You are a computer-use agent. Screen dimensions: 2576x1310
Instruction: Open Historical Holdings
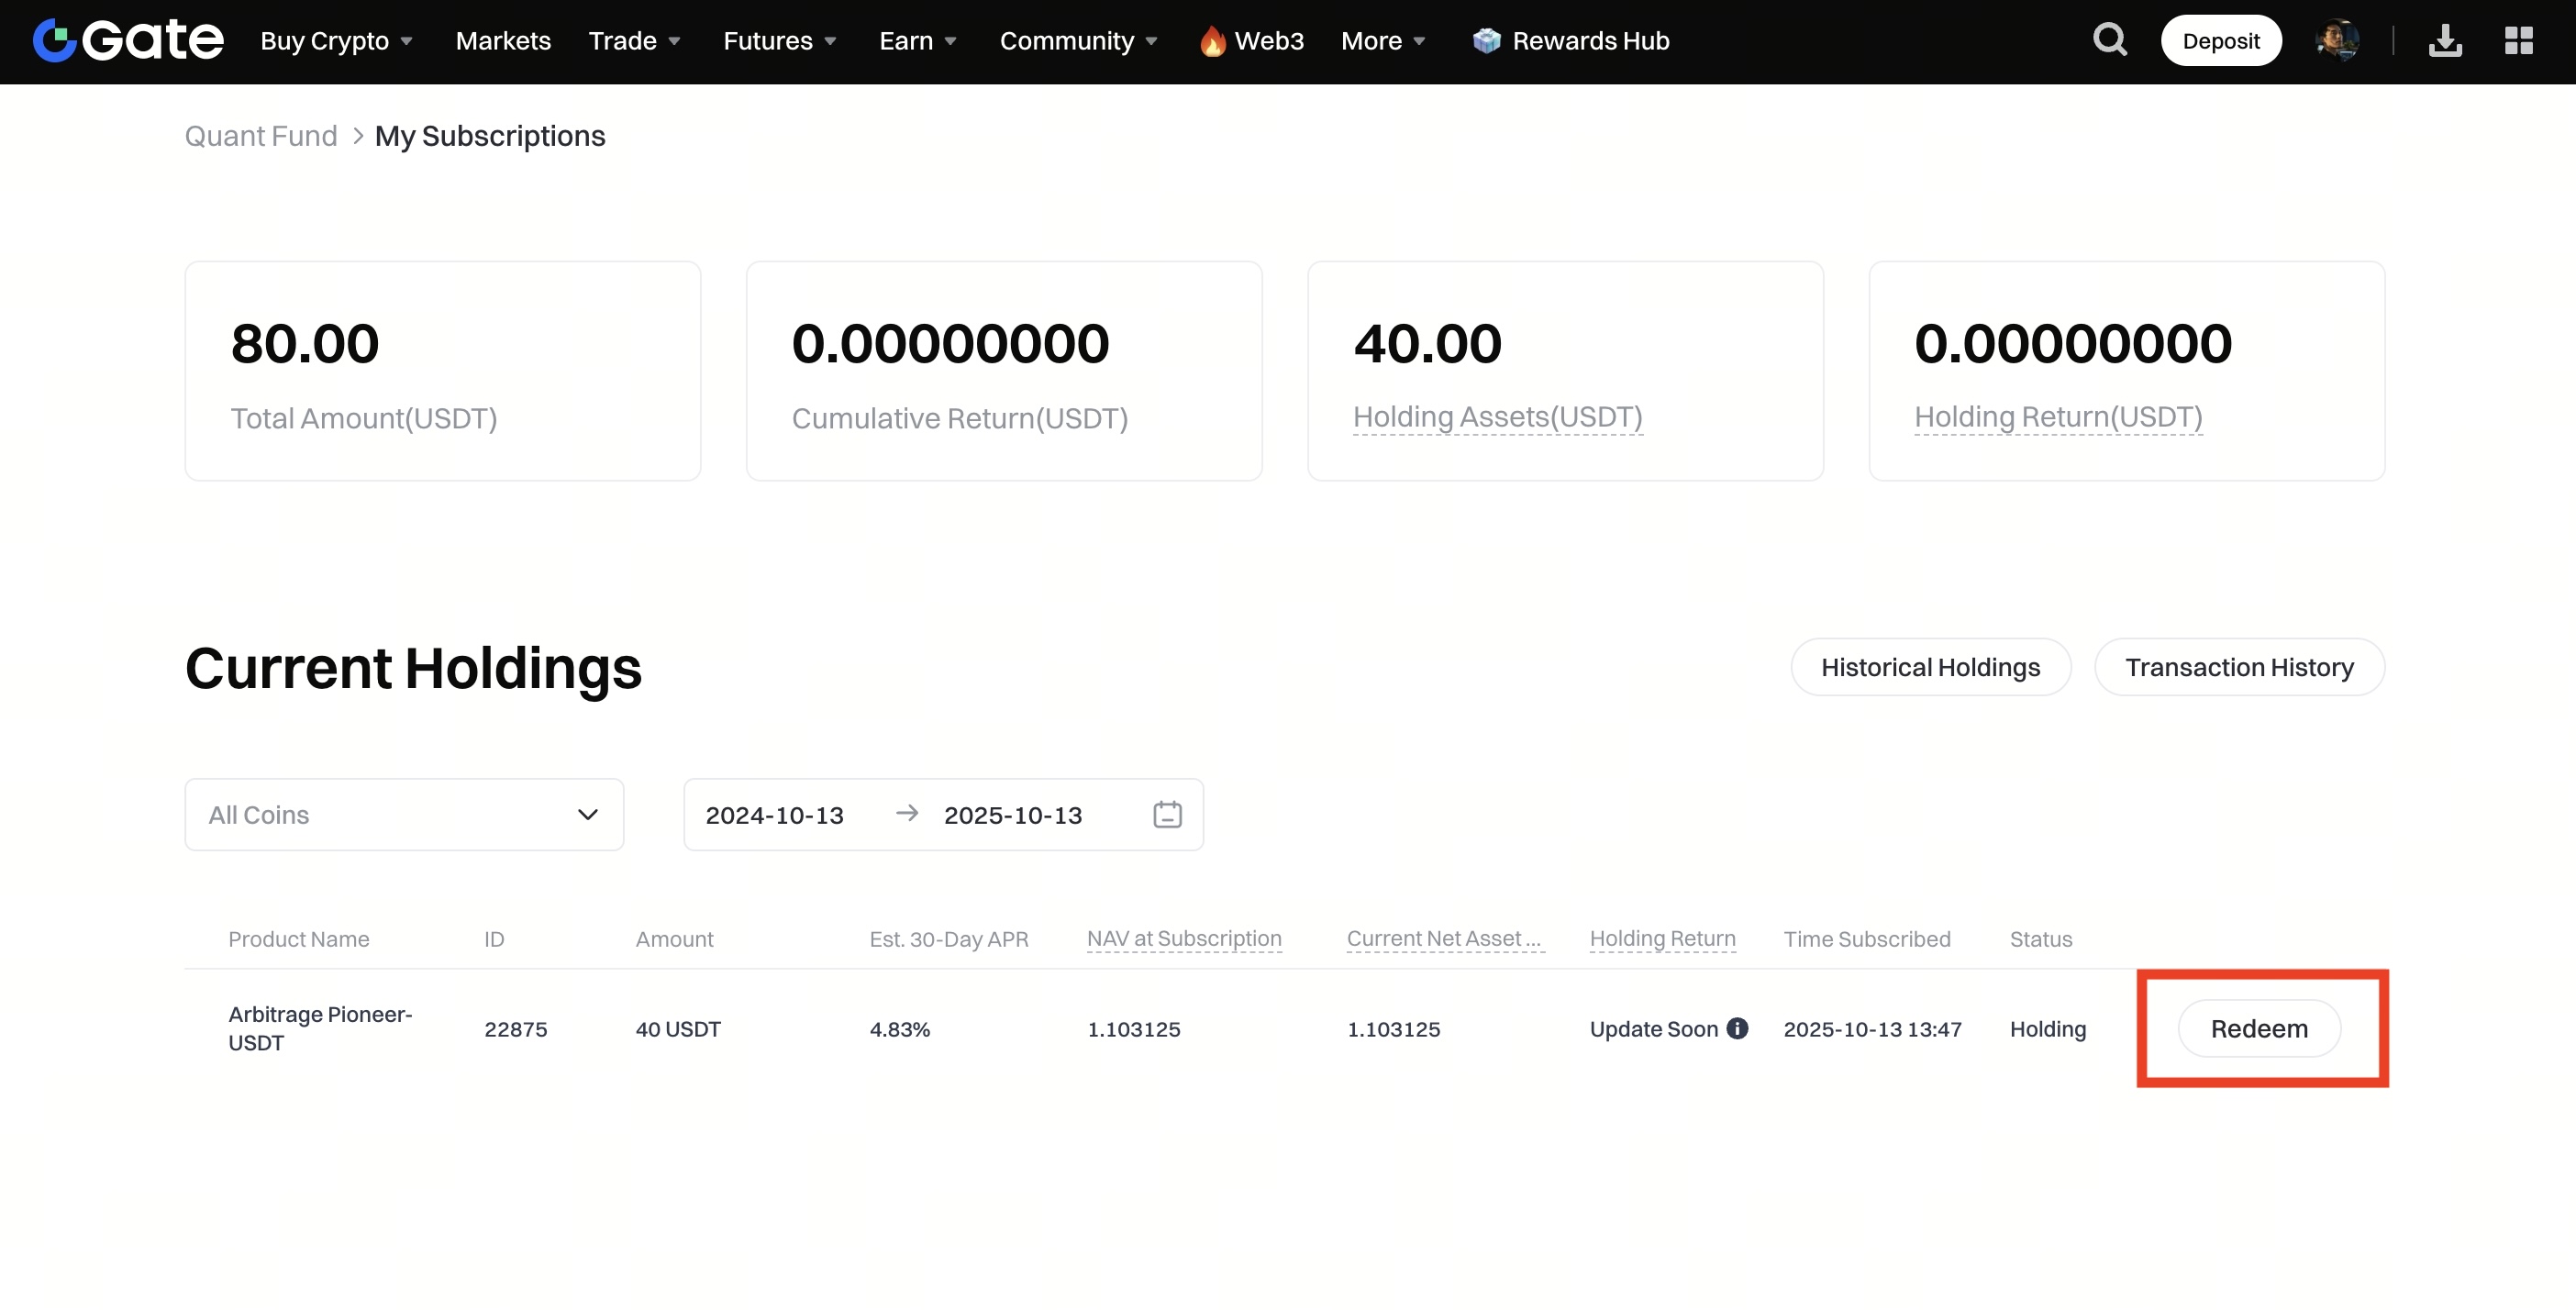[x=1930, y=667]
